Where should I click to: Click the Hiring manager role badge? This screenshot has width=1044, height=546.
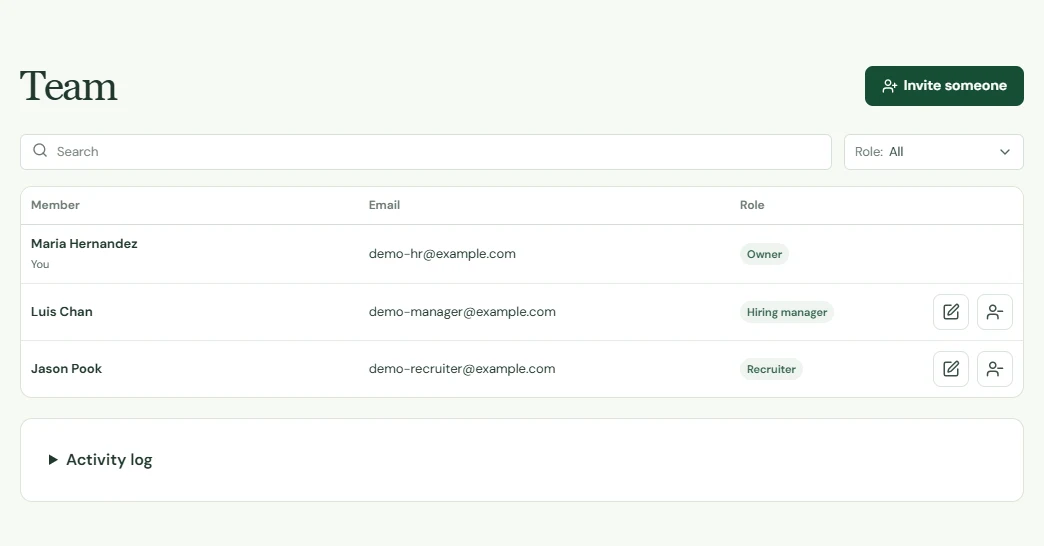tap(786, 312)
